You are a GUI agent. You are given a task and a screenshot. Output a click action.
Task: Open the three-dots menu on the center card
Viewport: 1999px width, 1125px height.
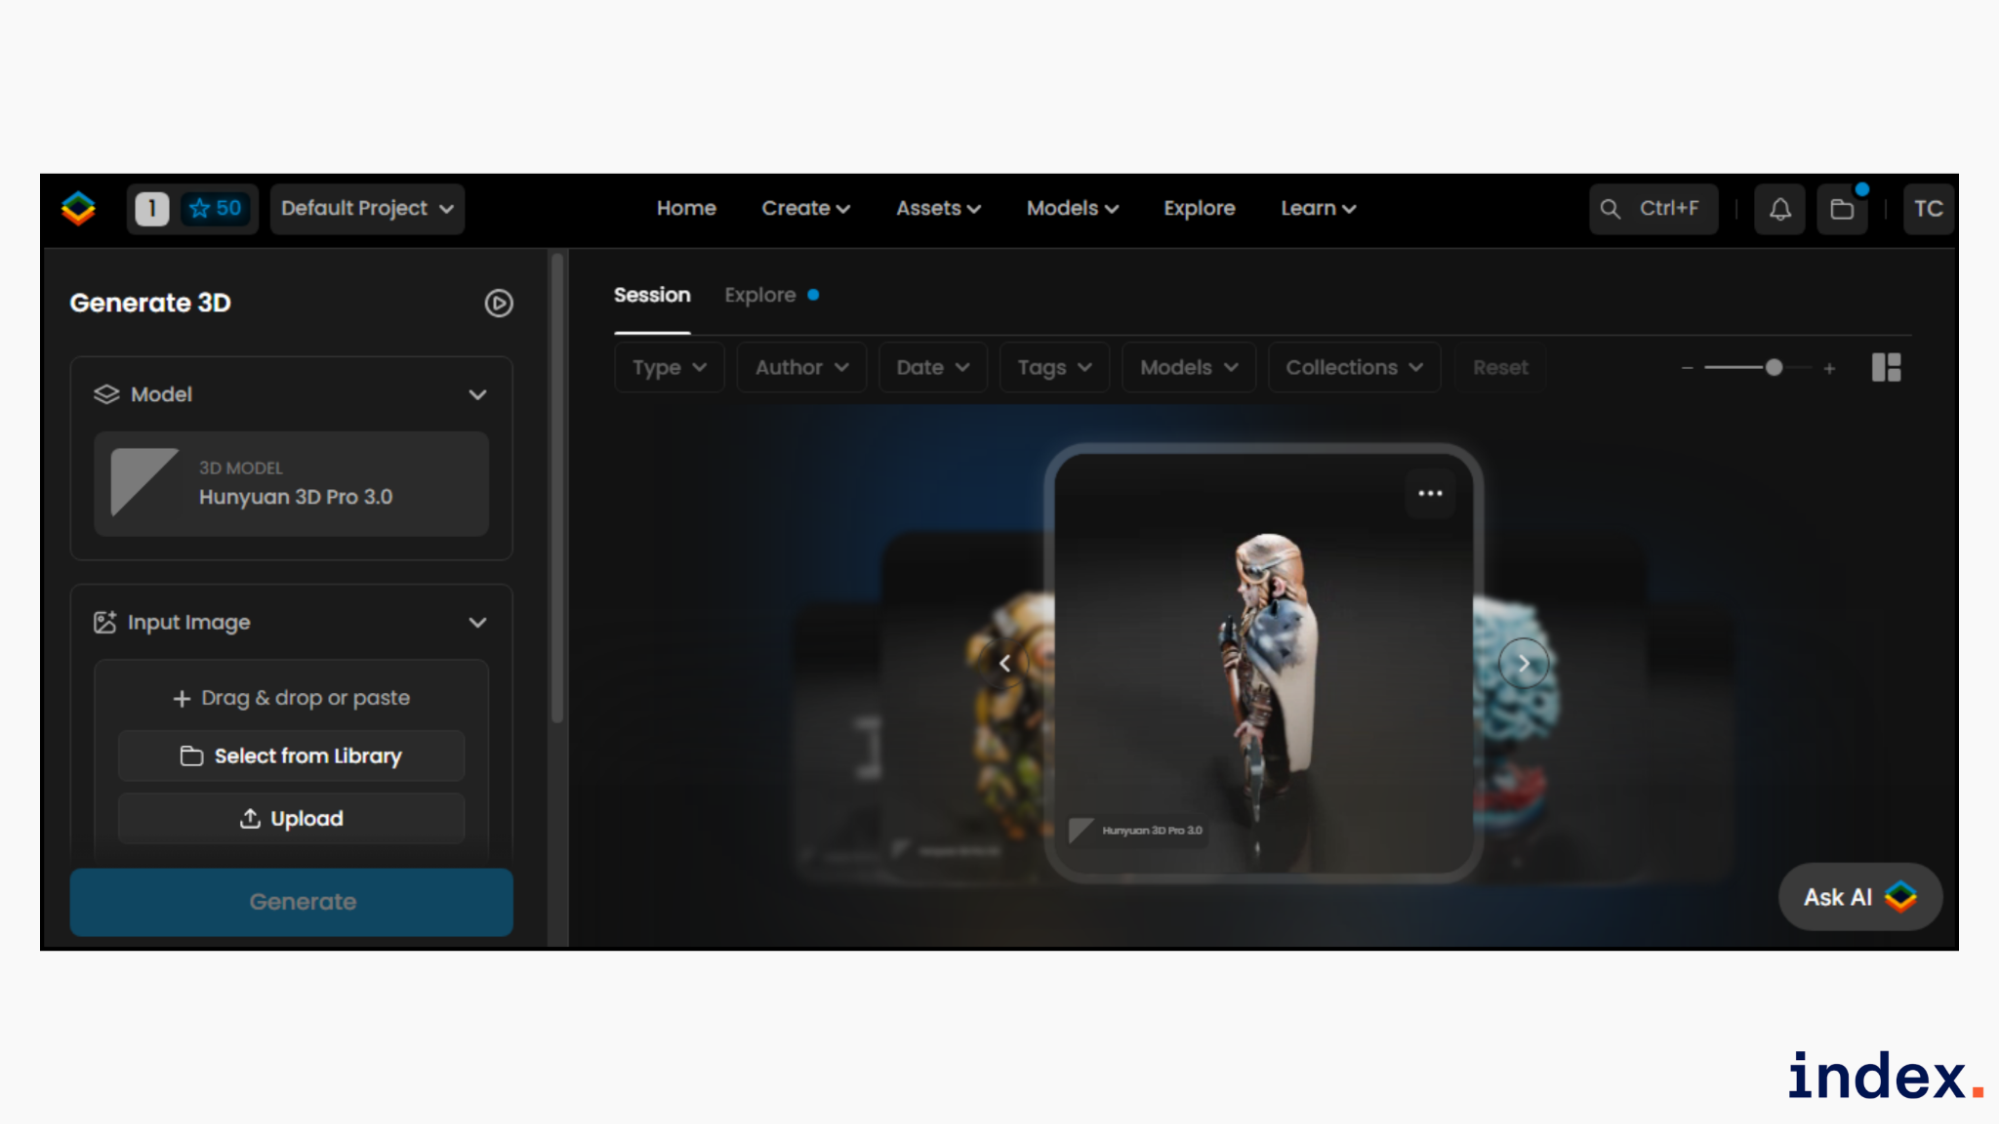pos(1429,494)
